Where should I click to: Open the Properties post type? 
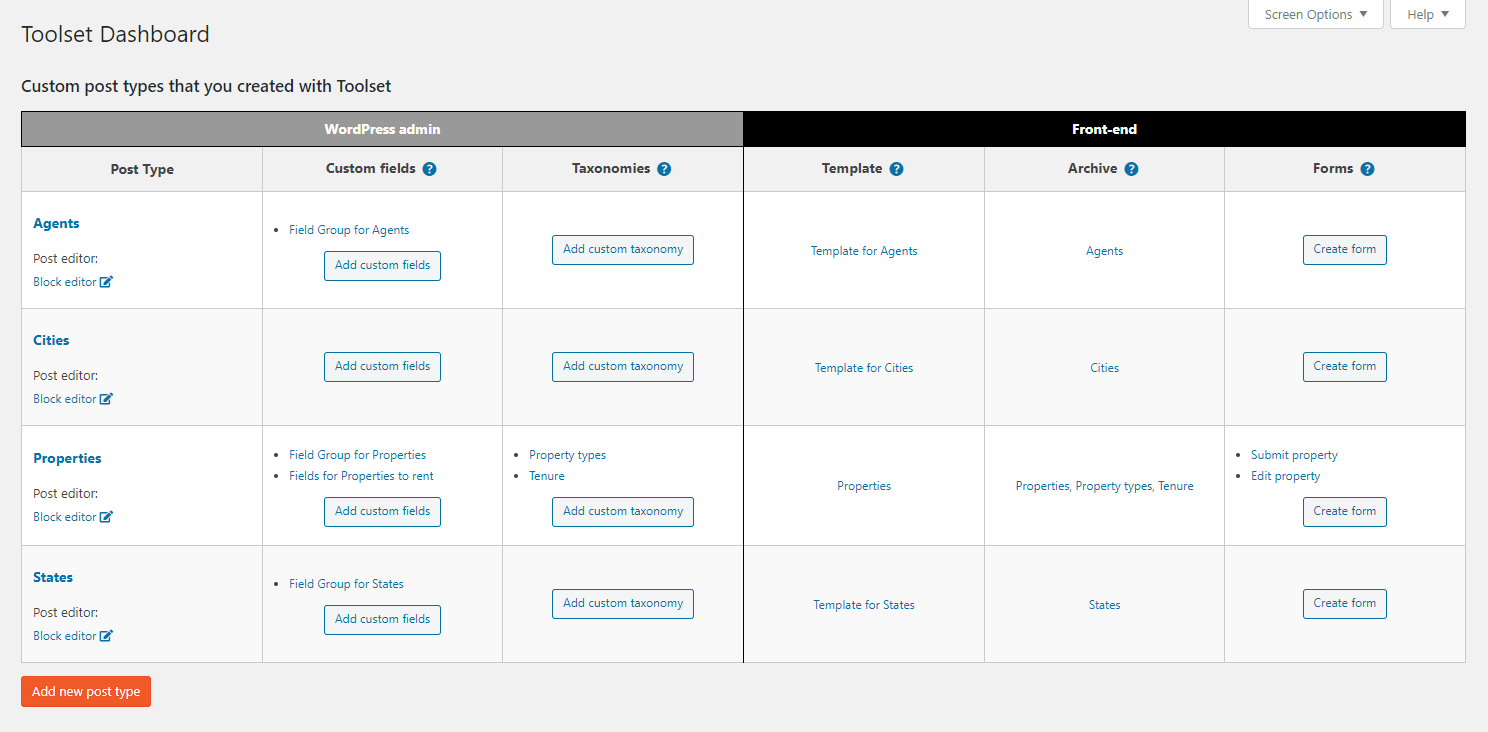(67, 459)
